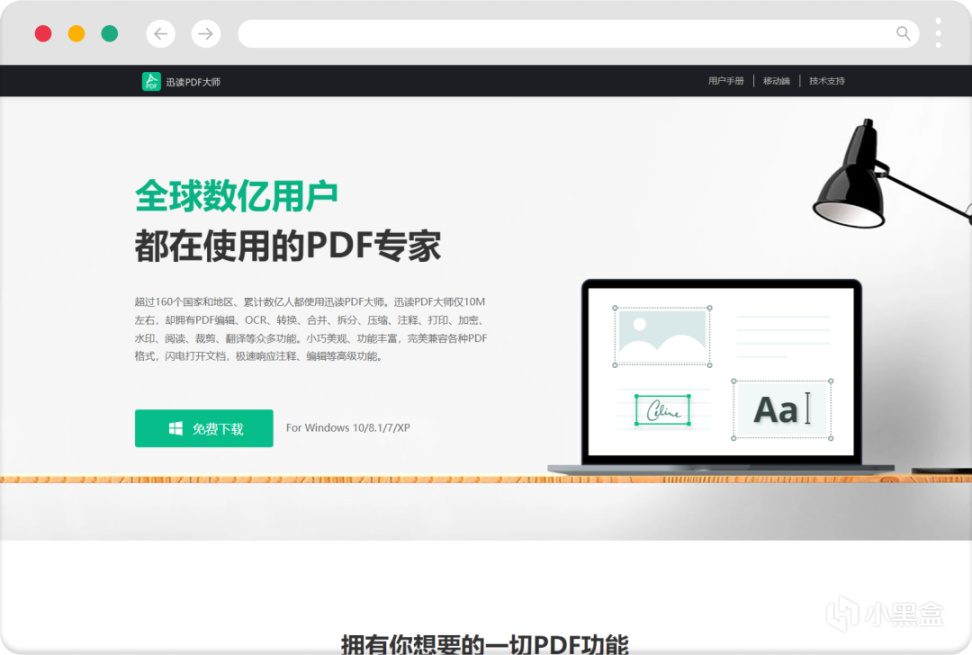Click the green window control dot
Screen dimensions: 972x655
110,33
